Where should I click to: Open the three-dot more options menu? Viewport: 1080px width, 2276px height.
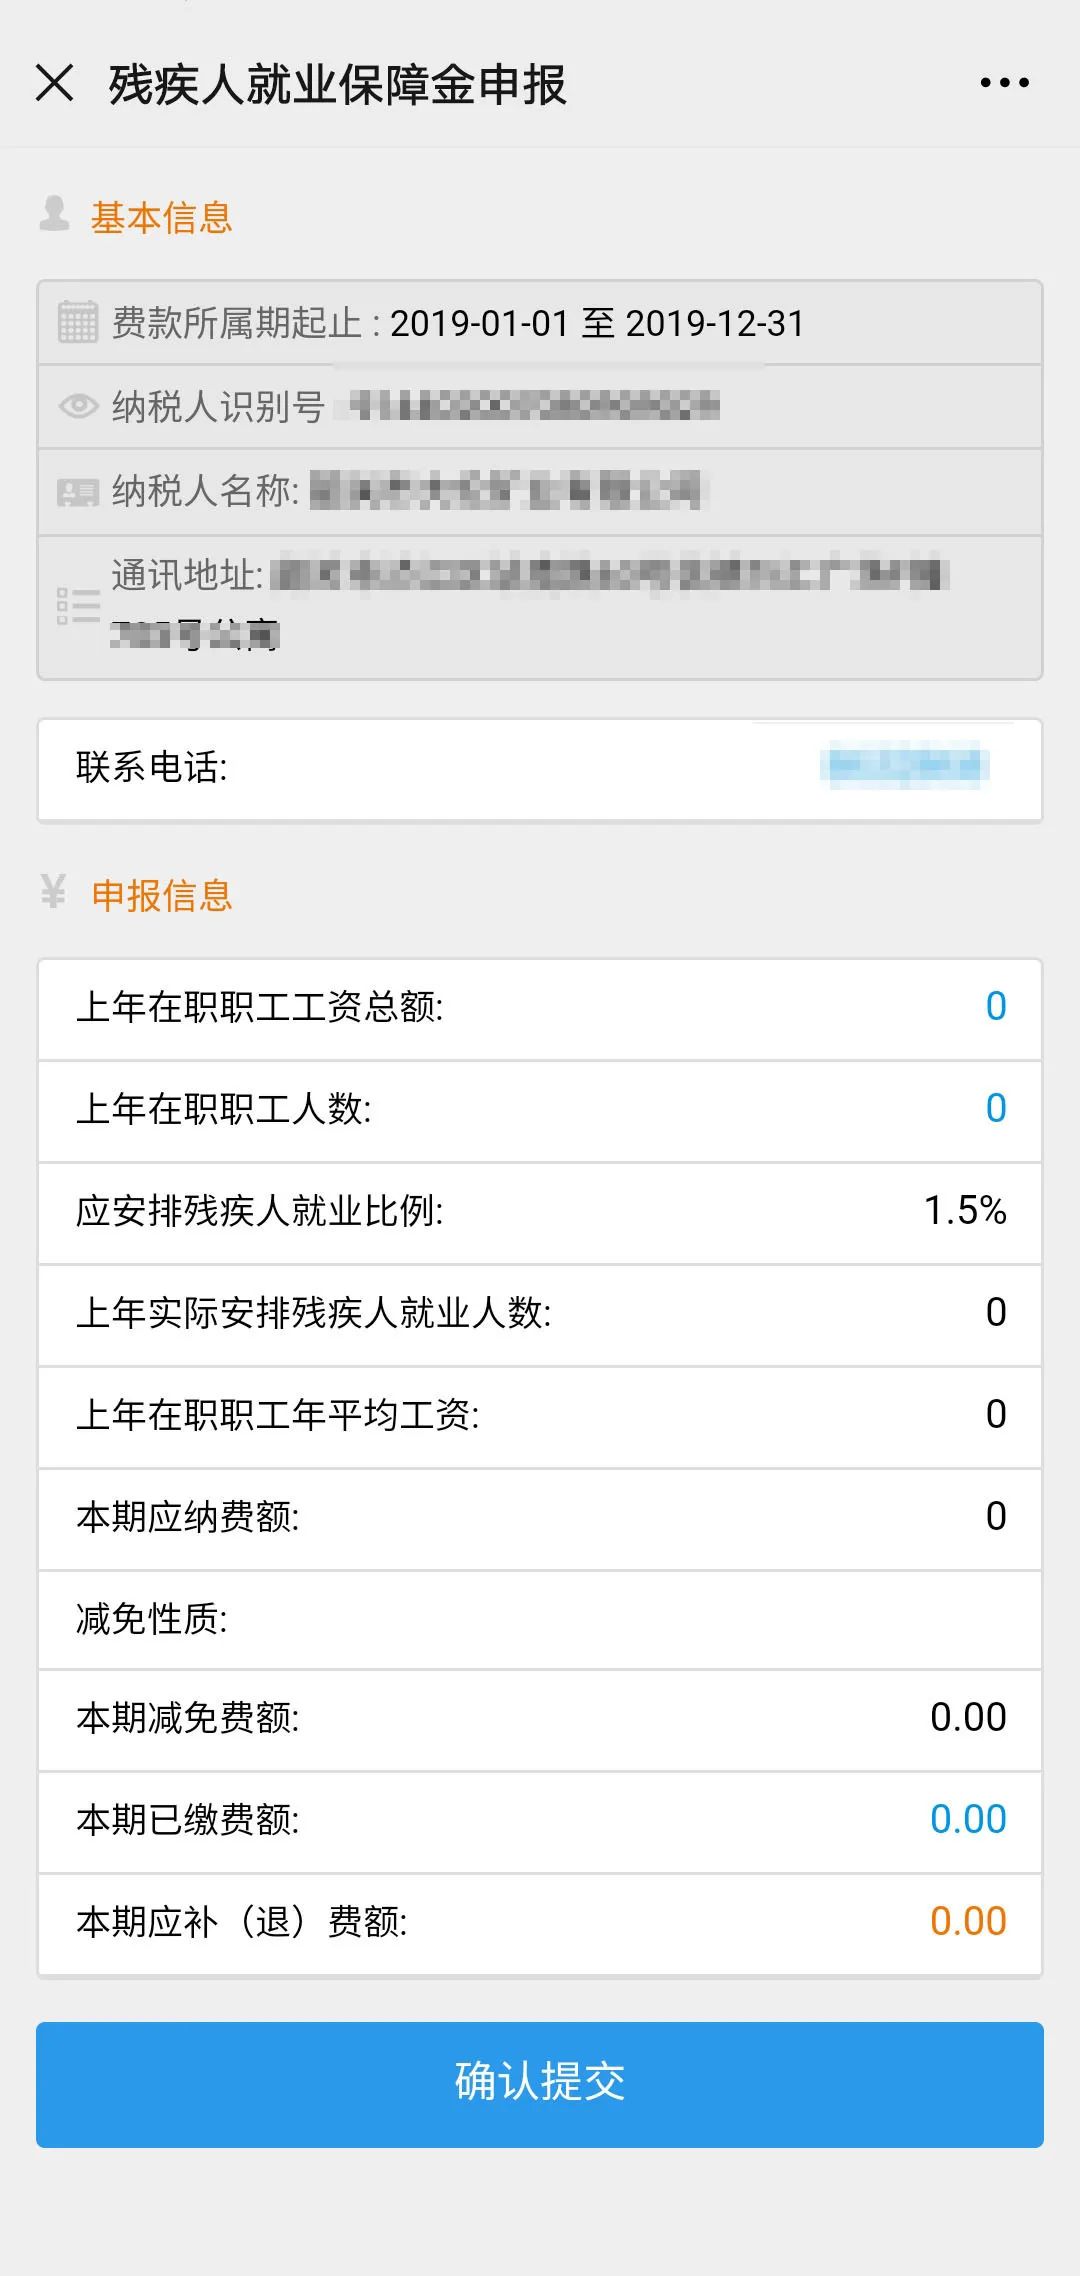1004,83
